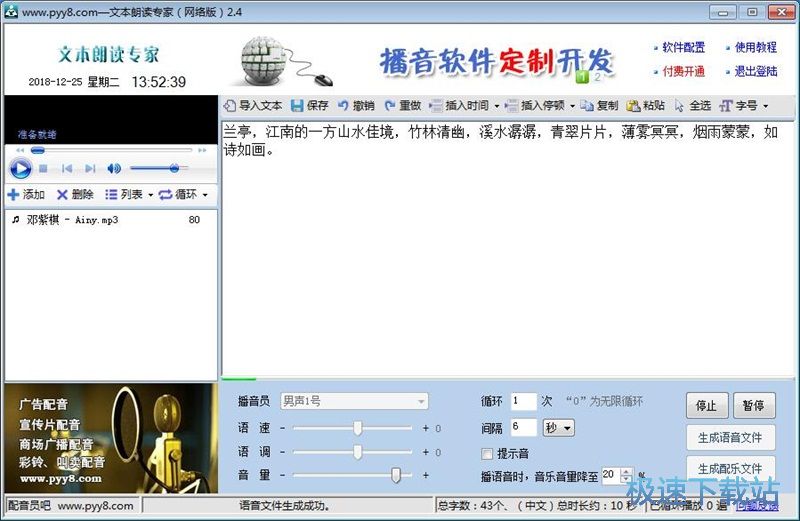Click the 播音软件定制开发 banner
Image resolution: width=800 pixels, height=521 pixels.
click(496, 62)
